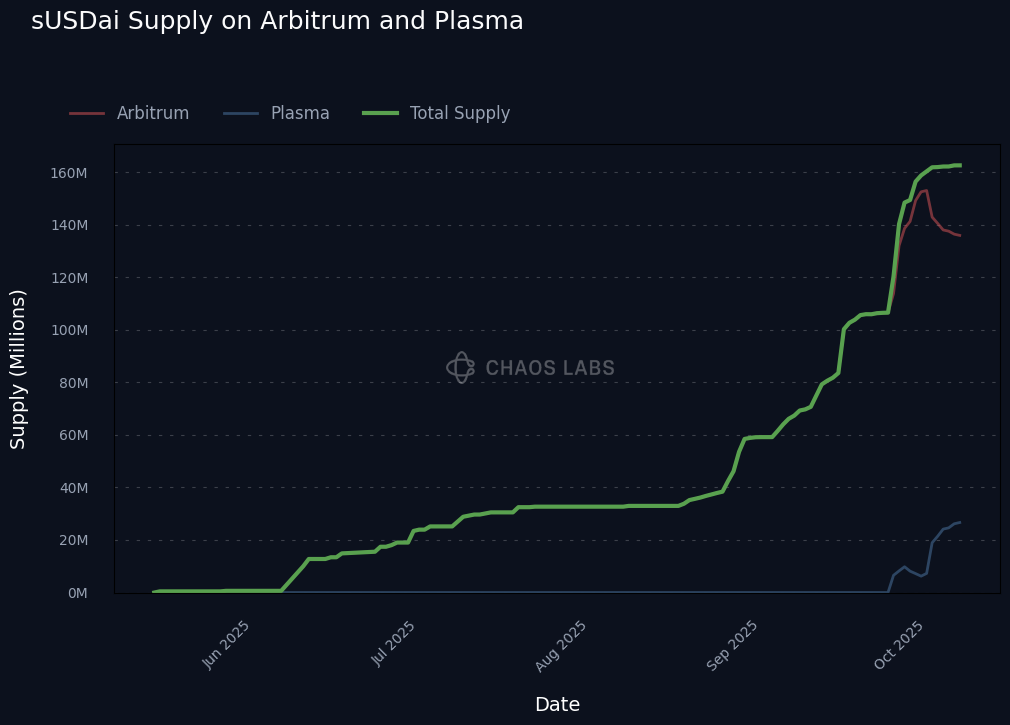Image resolution: width=1010 pixels, height=725 pixels.
Task: Click the green Total Supply legend swatch
Action: (380, 114)
